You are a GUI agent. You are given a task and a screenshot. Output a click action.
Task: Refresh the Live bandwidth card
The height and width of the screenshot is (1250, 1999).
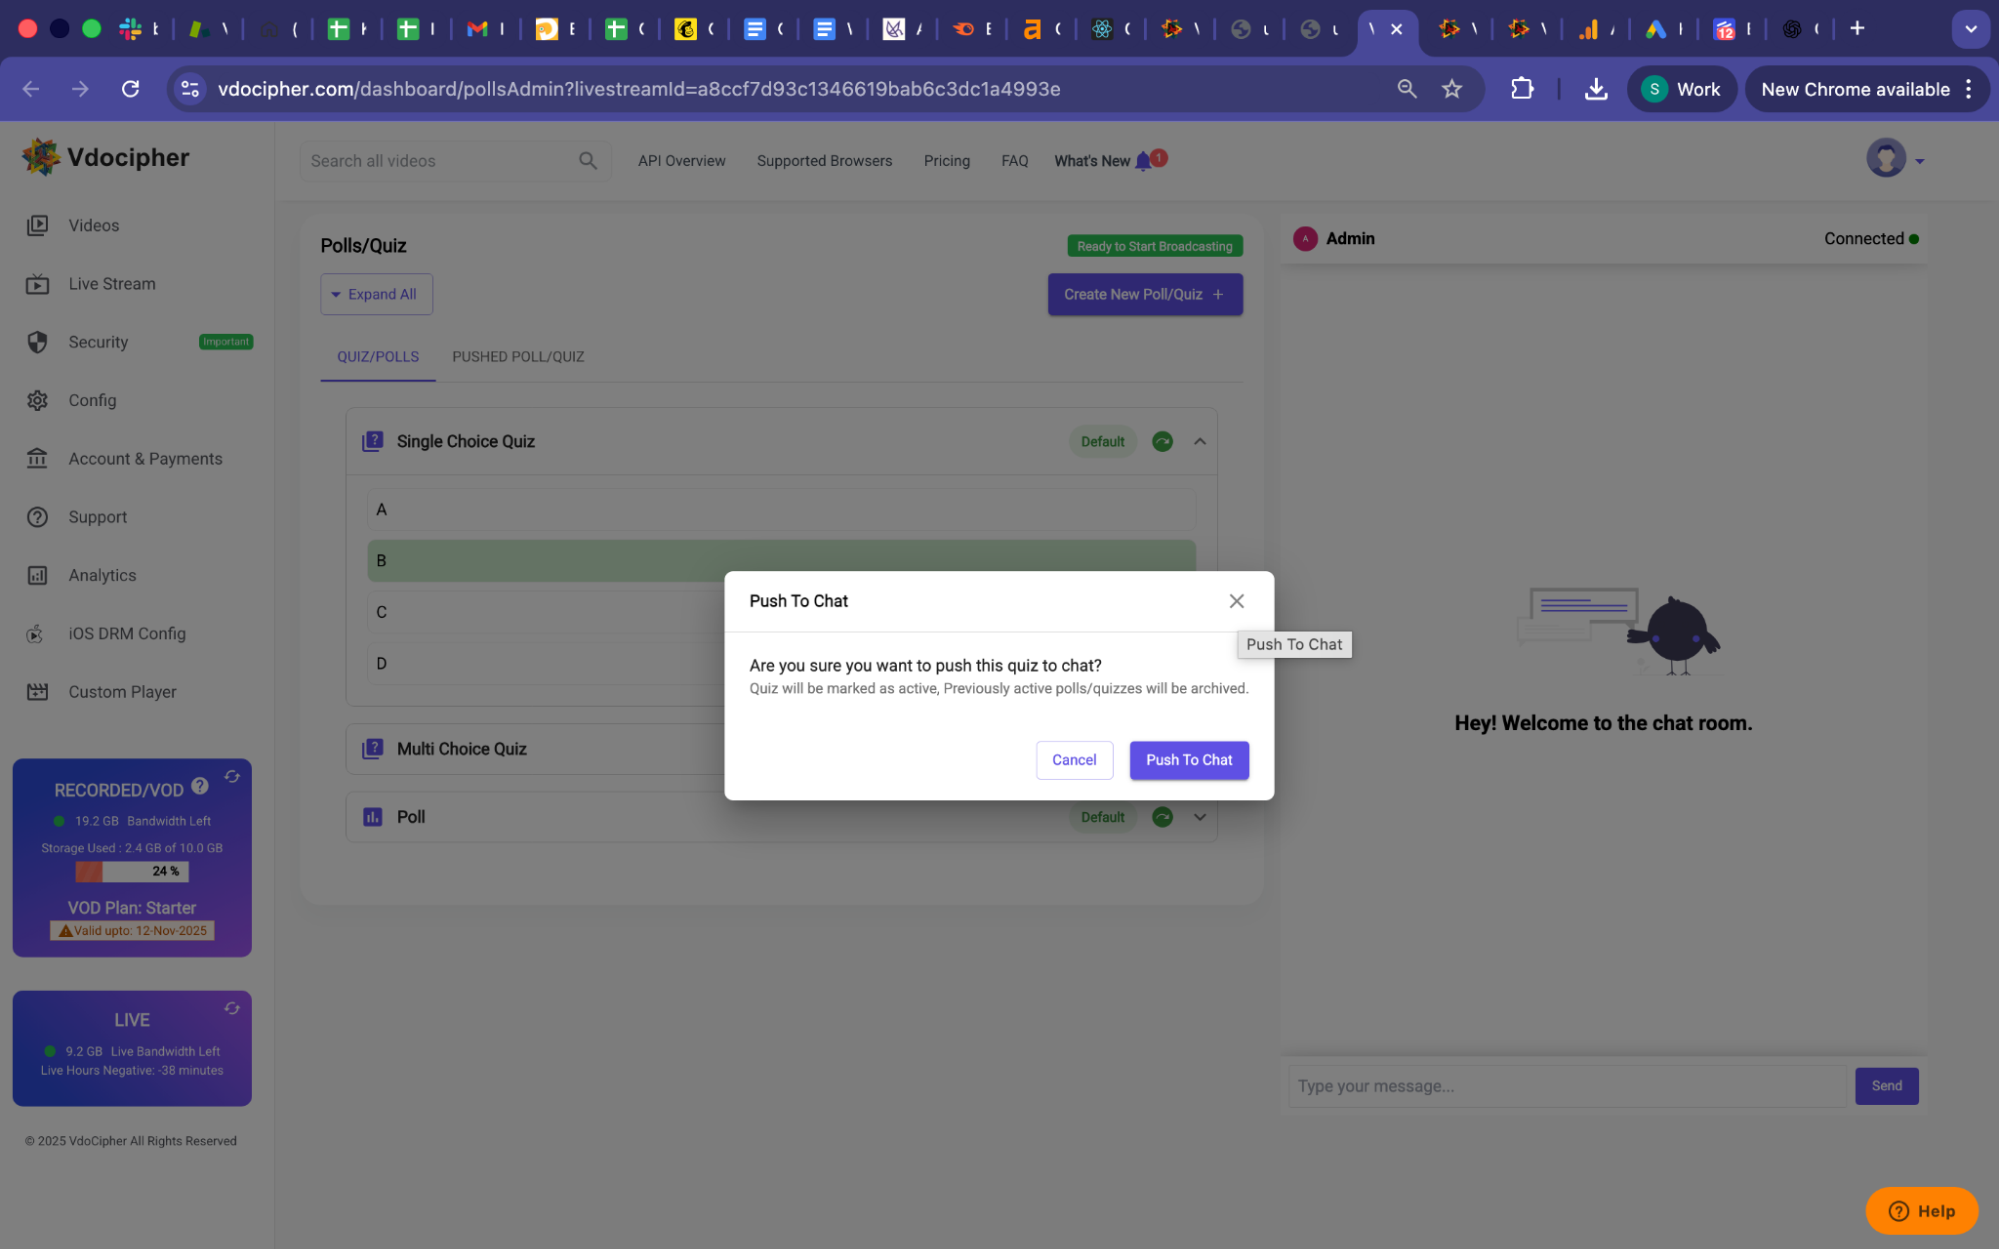coord(232,1009)
